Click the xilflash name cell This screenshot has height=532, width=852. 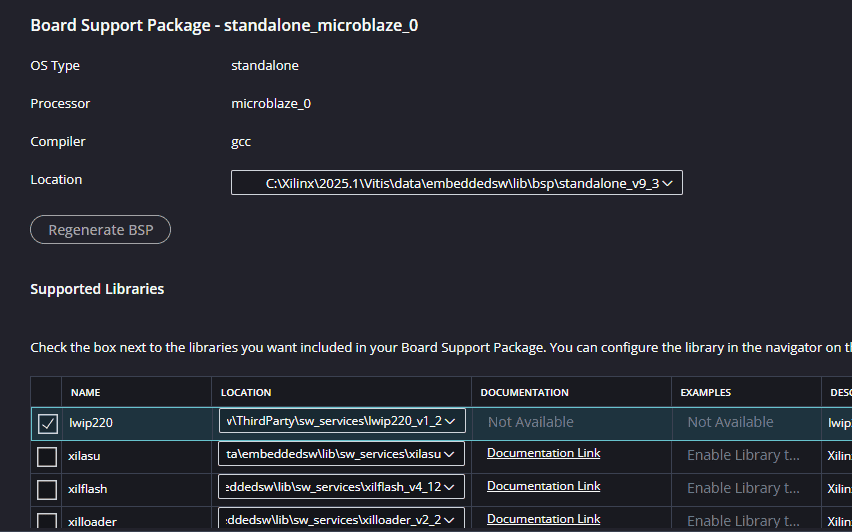(x=88, y=489)
